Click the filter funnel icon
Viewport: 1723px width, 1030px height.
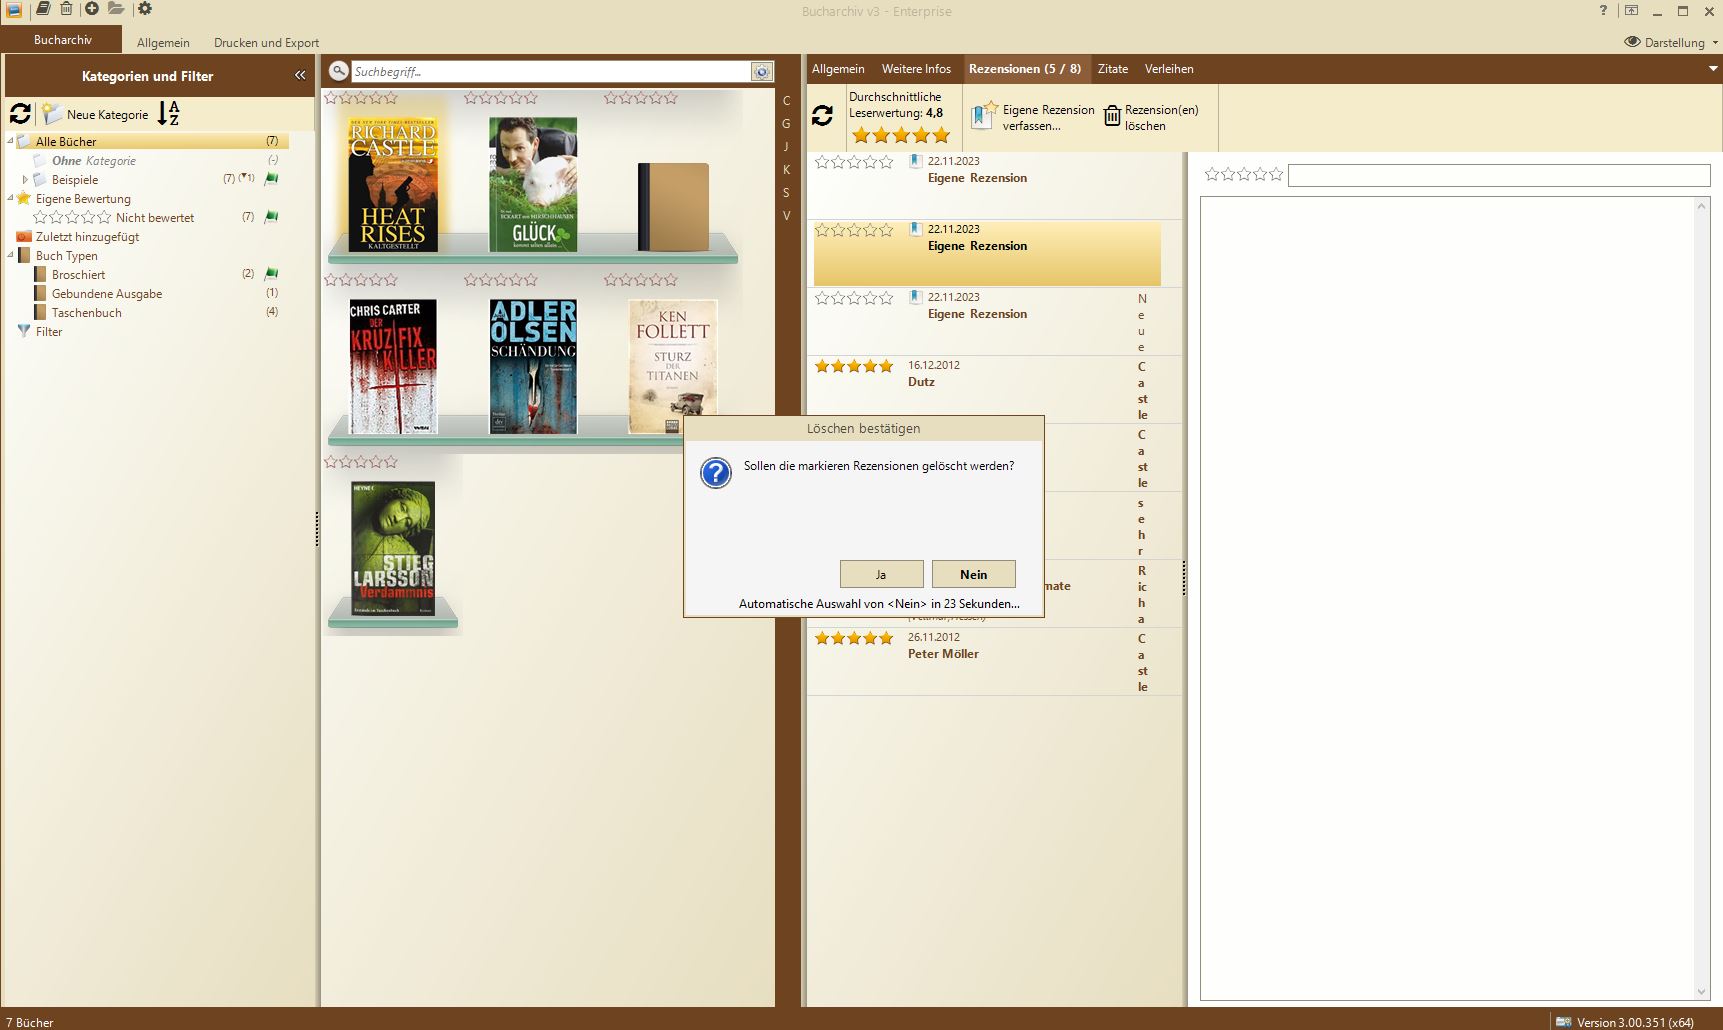tap(24, 331)
